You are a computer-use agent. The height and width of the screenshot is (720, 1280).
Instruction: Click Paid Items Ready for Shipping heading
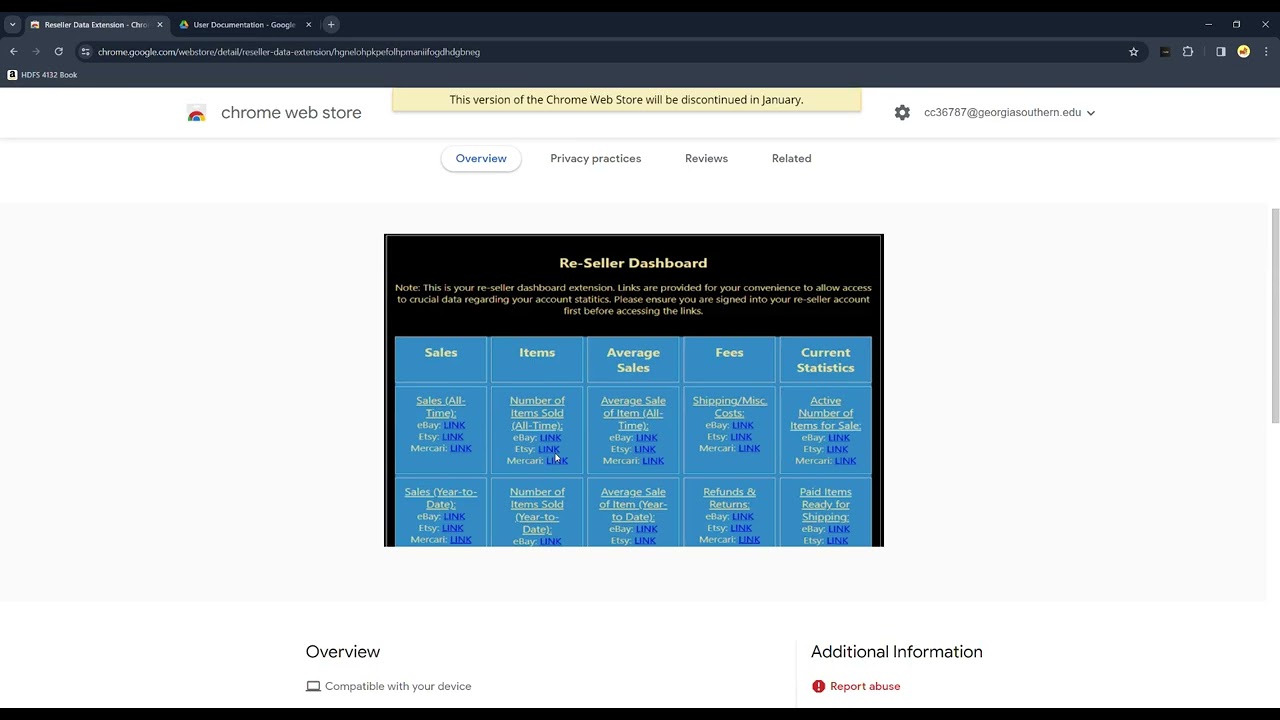825,504
